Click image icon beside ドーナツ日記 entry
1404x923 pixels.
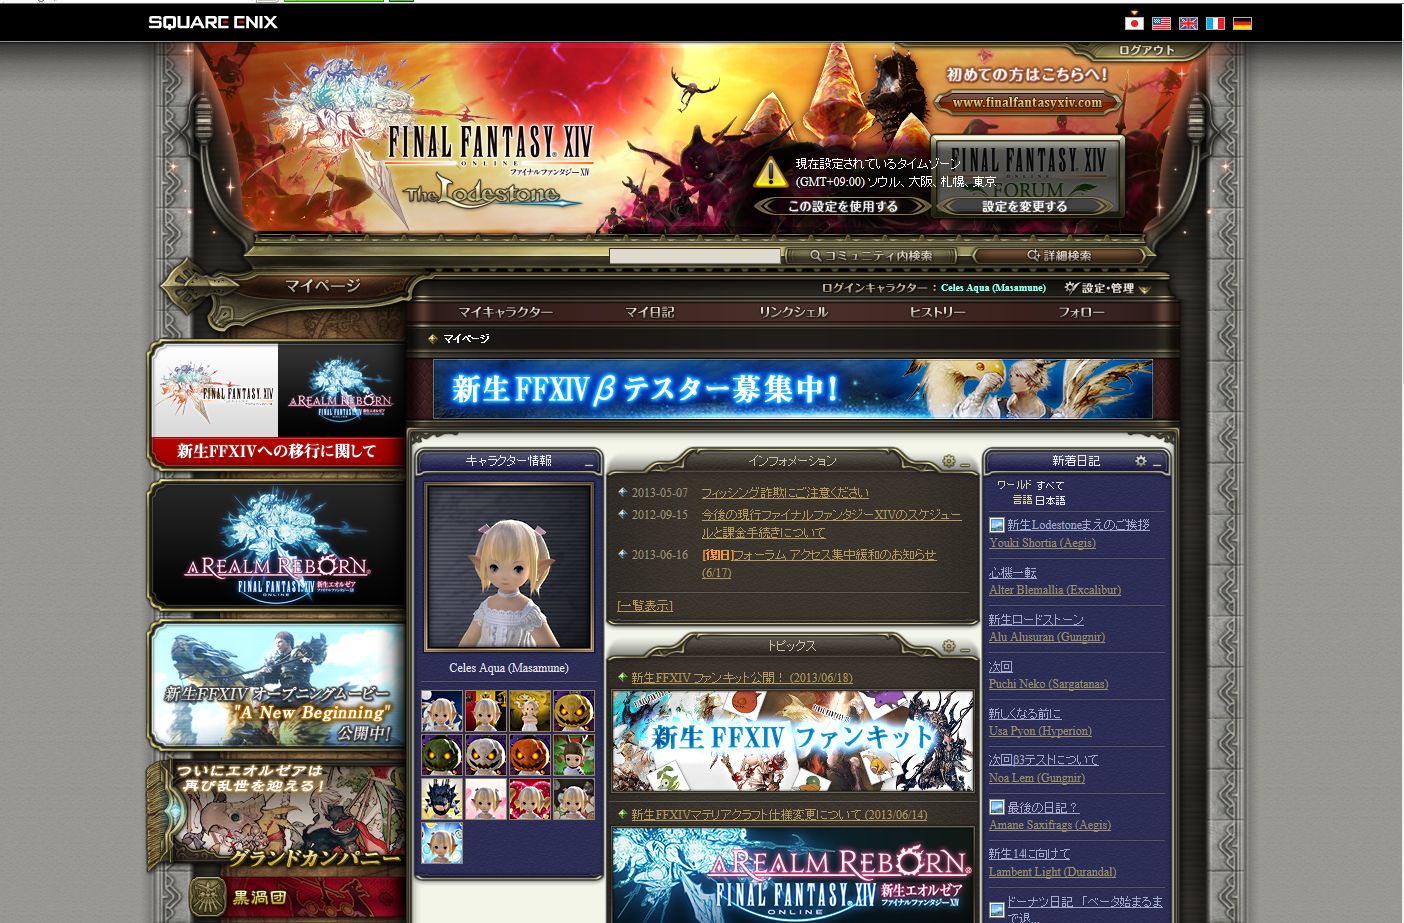pyautogui.click(x=996, y=910)
